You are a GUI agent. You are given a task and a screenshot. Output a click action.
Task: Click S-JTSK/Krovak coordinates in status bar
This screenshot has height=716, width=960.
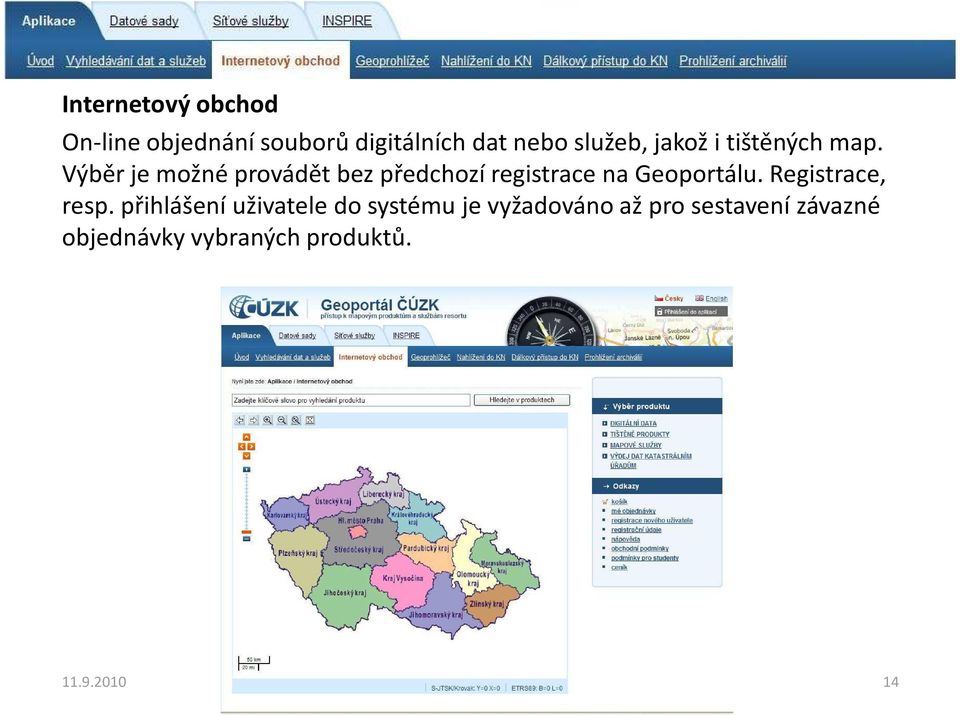pos(466,688)
